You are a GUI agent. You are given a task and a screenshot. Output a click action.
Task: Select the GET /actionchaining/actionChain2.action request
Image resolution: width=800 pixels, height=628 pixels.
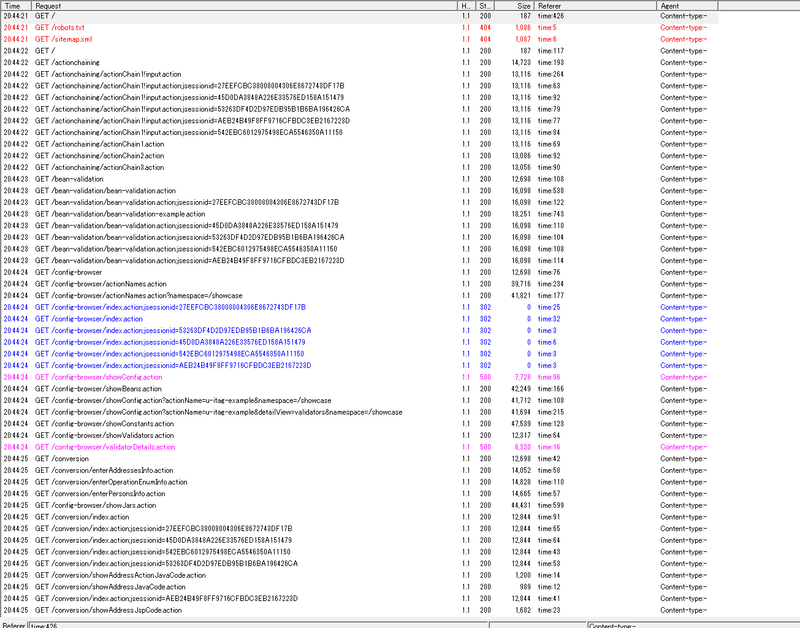[359, 156]
